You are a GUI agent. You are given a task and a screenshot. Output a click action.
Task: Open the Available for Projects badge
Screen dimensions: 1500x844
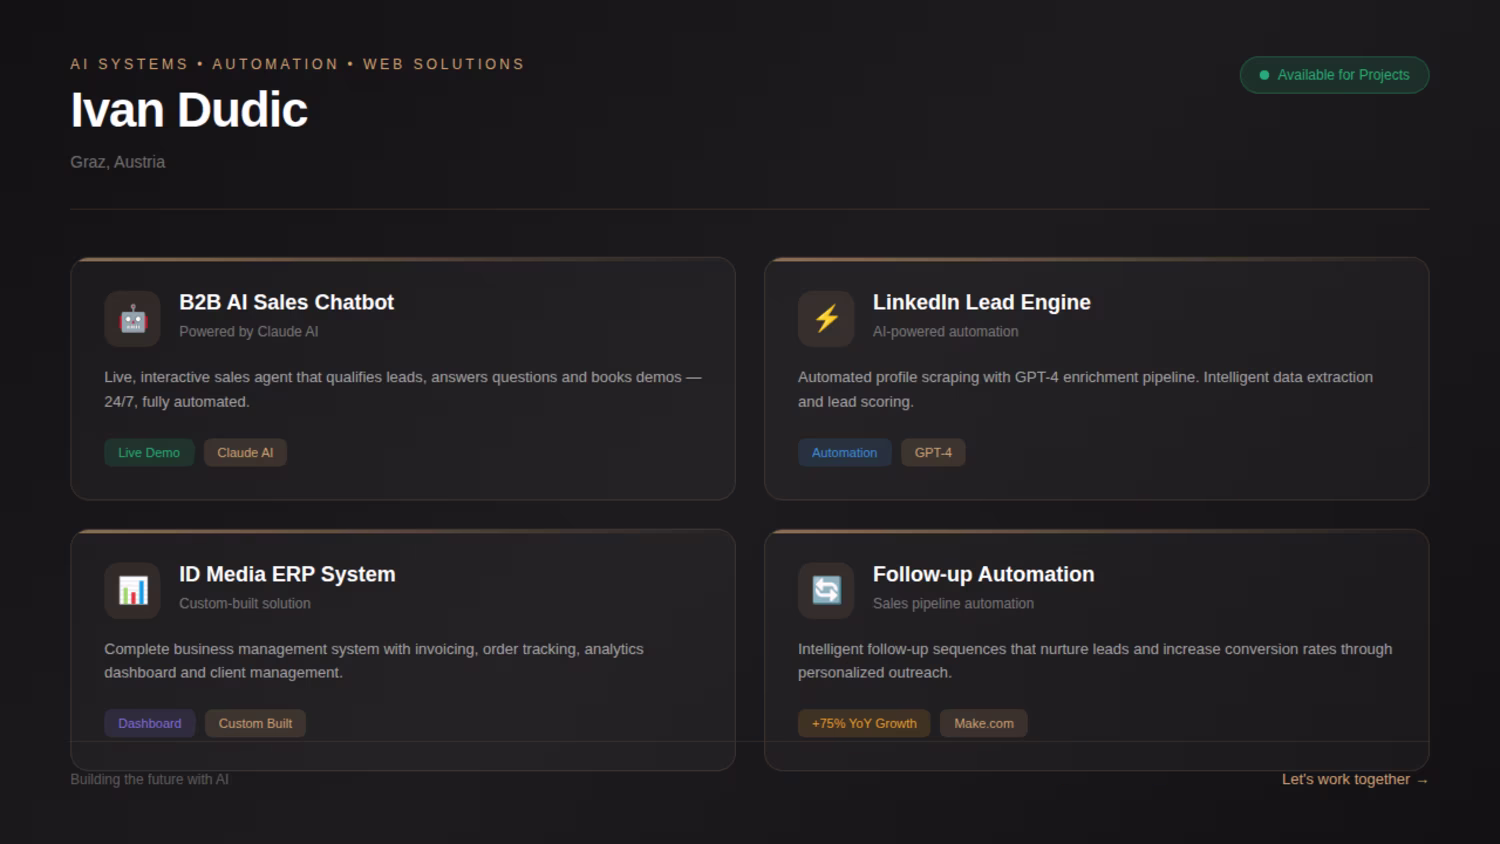coord(1334,75)
